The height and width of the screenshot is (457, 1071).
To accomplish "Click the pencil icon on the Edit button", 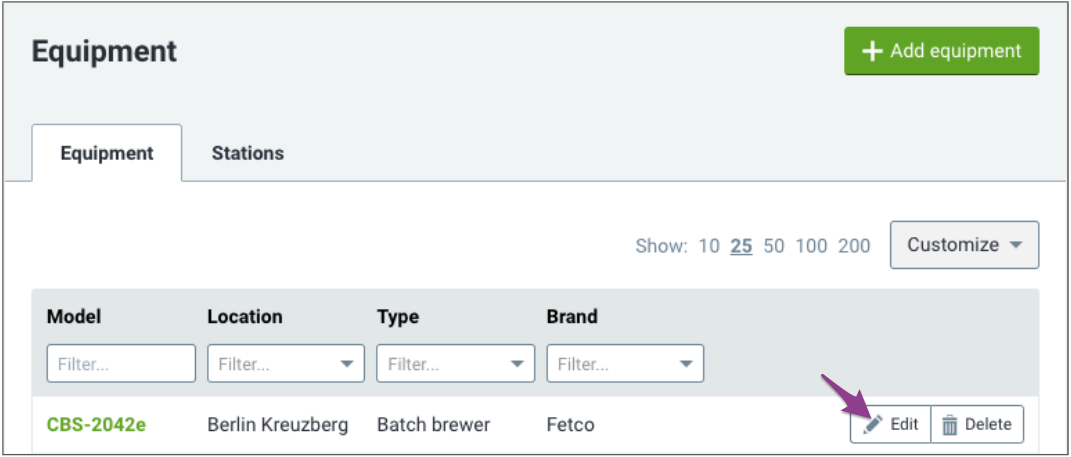I will [872, 424].
